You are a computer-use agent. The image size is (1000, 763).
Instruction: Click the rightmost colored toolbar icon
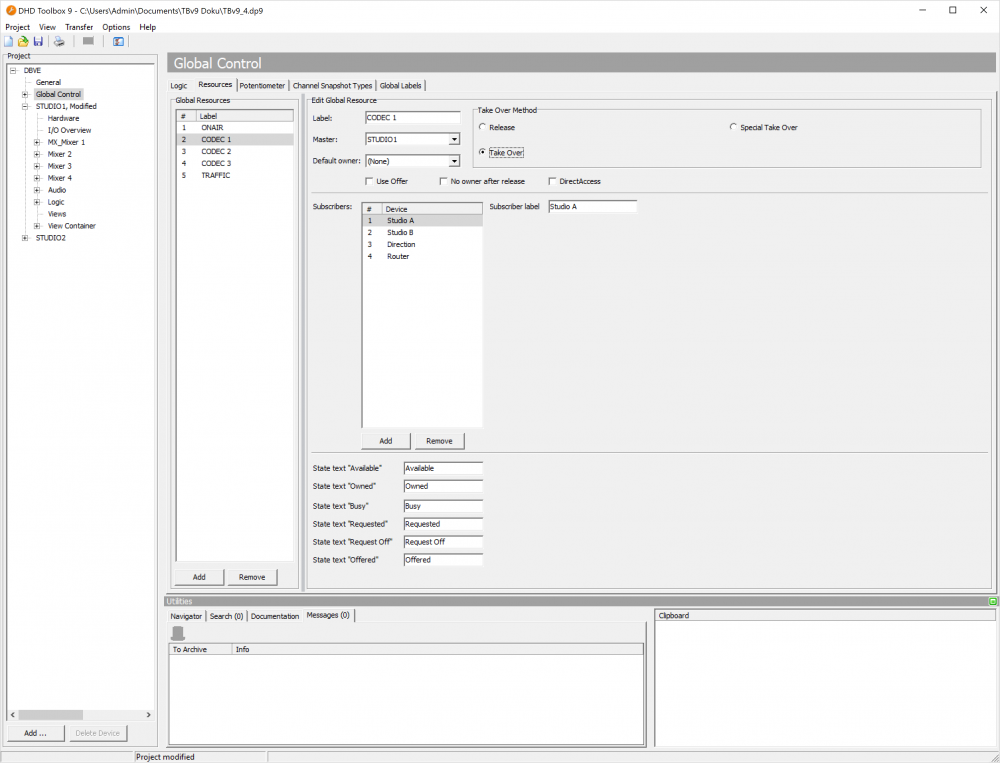117,41
